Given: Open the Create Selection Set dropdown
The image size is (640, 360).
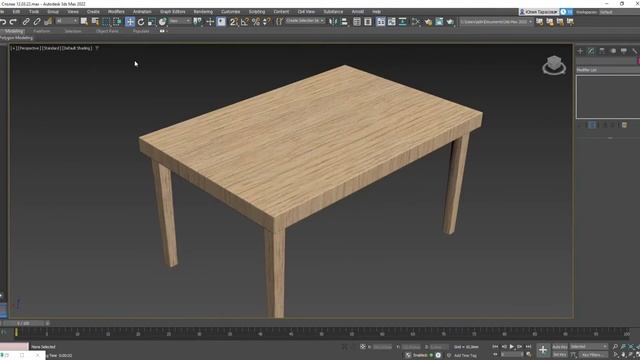Looking at the screenshot, I should (305, 21).
